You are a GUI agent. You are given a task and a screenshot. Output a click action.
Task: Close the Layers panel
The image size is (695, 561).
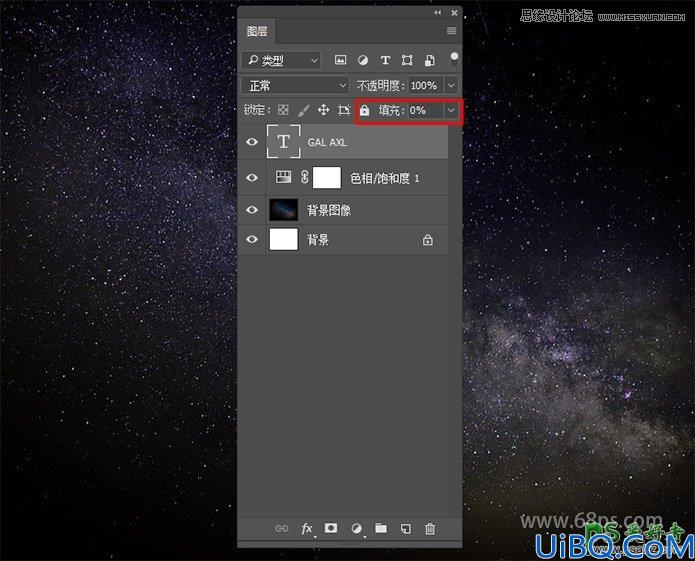[454, 13]
